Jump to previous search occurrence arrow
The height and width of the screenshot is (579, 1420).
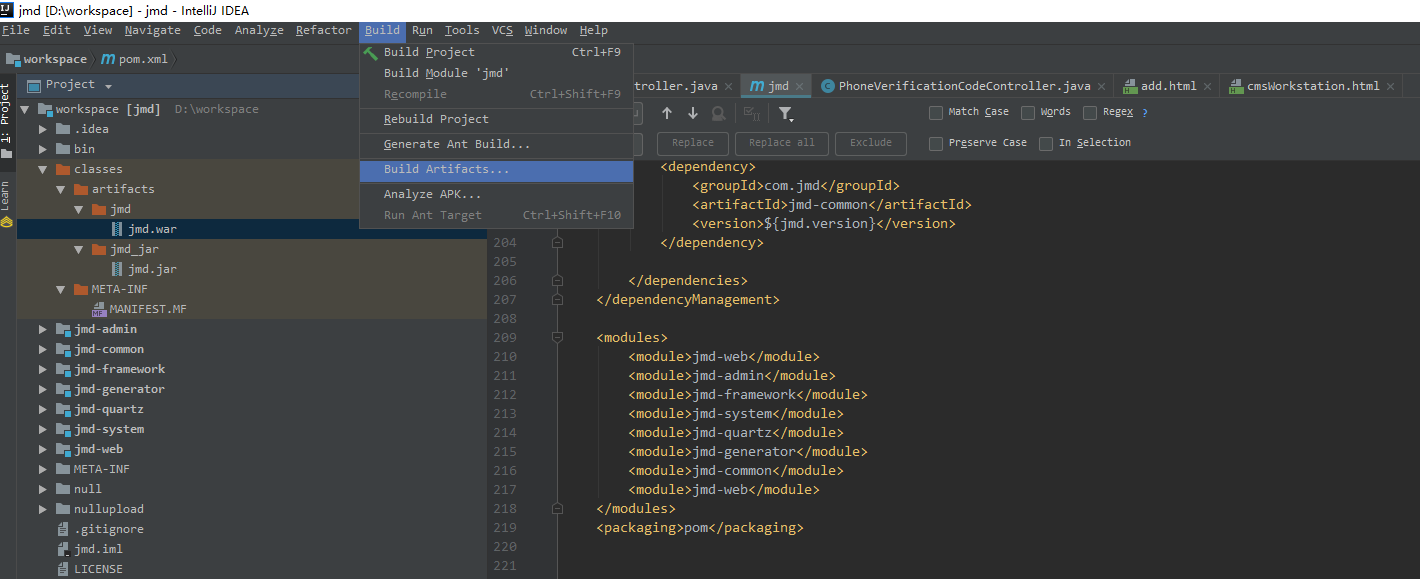(x=667, y=113)
